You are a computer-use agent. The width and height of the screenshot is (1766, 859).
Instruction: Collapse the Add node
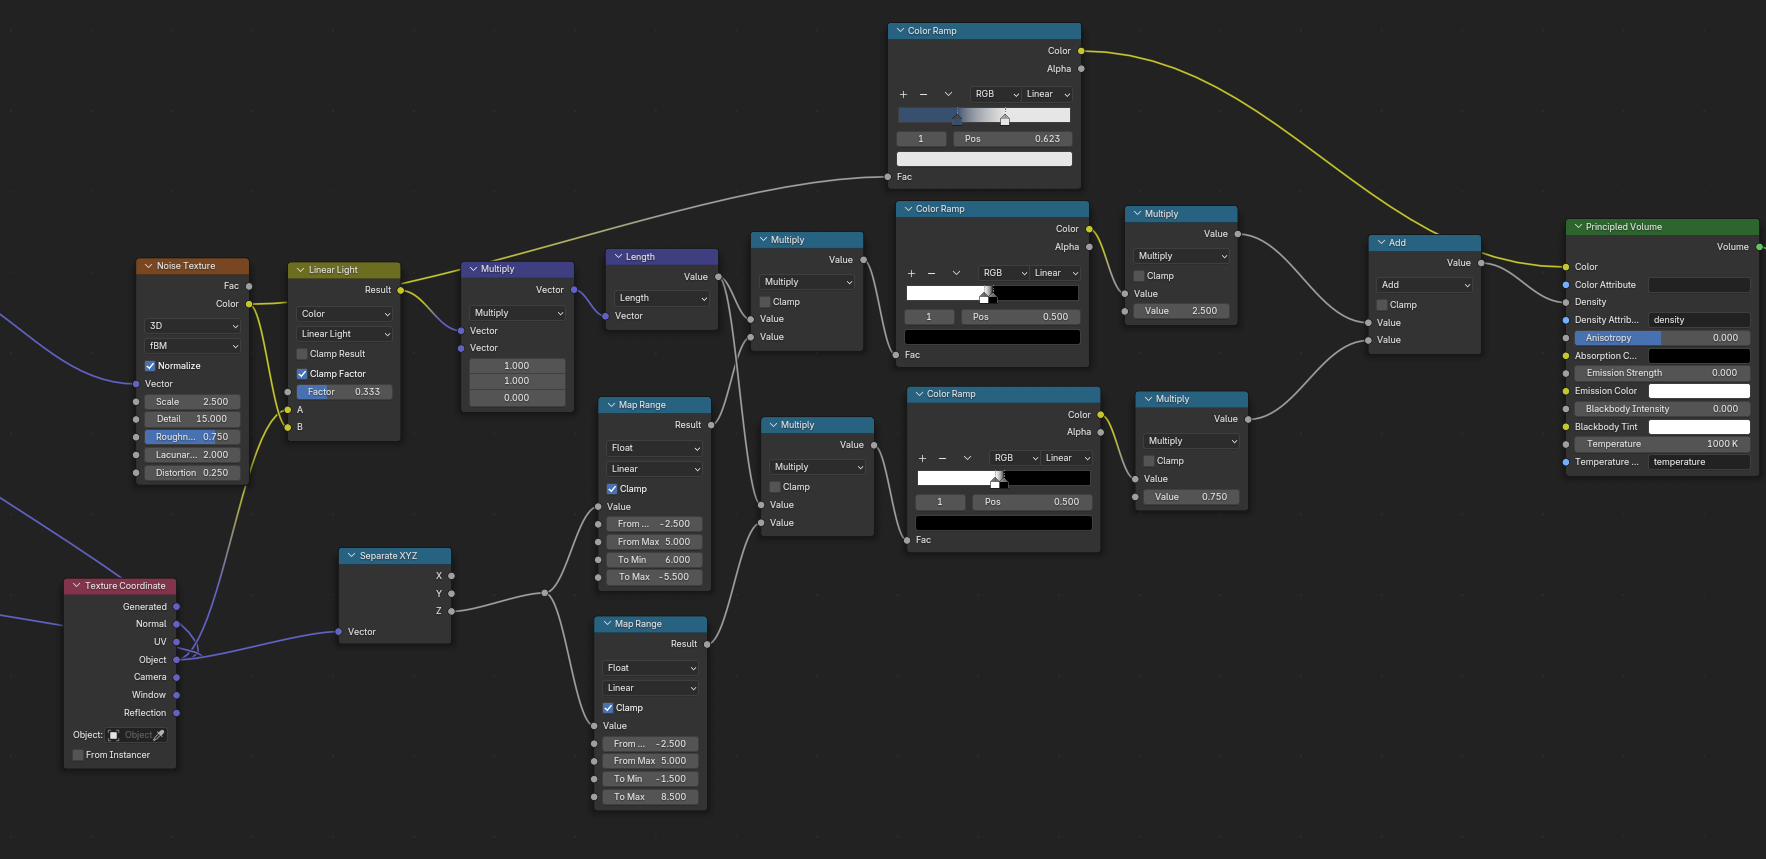[x=1381, y=243]
